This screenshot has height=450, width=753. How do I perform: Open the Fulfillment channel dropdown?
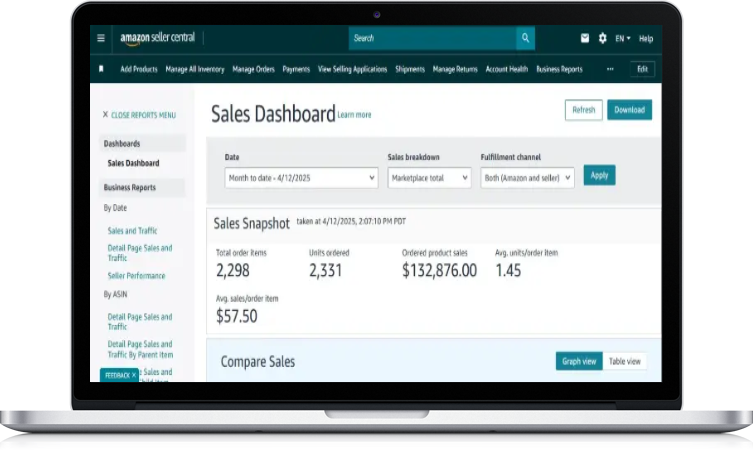click(x=527, y=177)
